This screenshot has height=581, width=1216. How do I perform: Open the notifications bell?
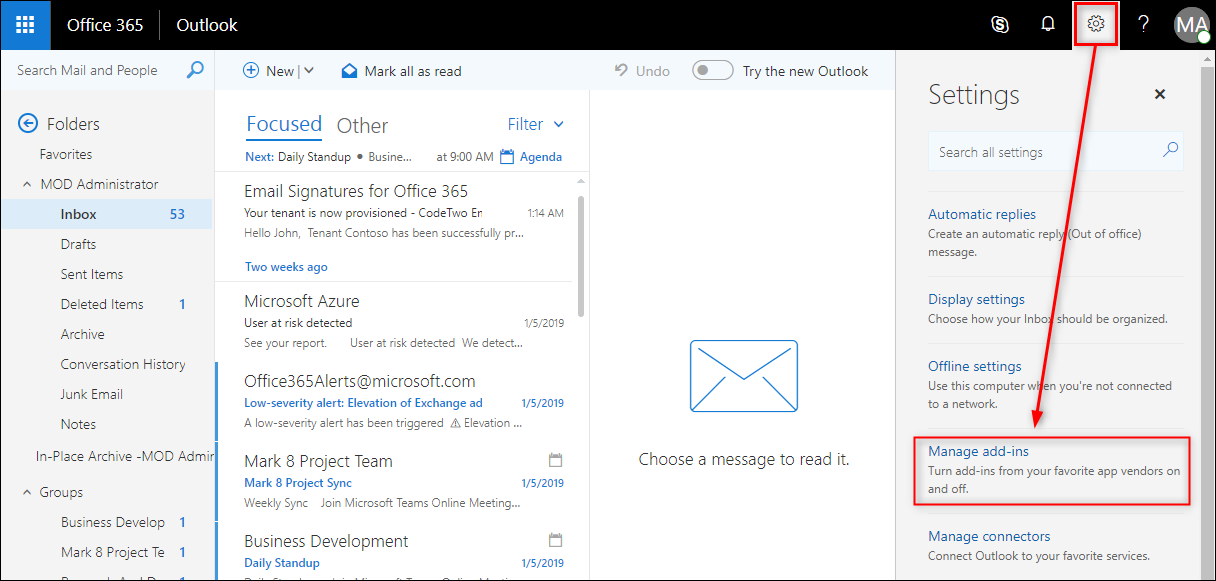click(1048, 24)
